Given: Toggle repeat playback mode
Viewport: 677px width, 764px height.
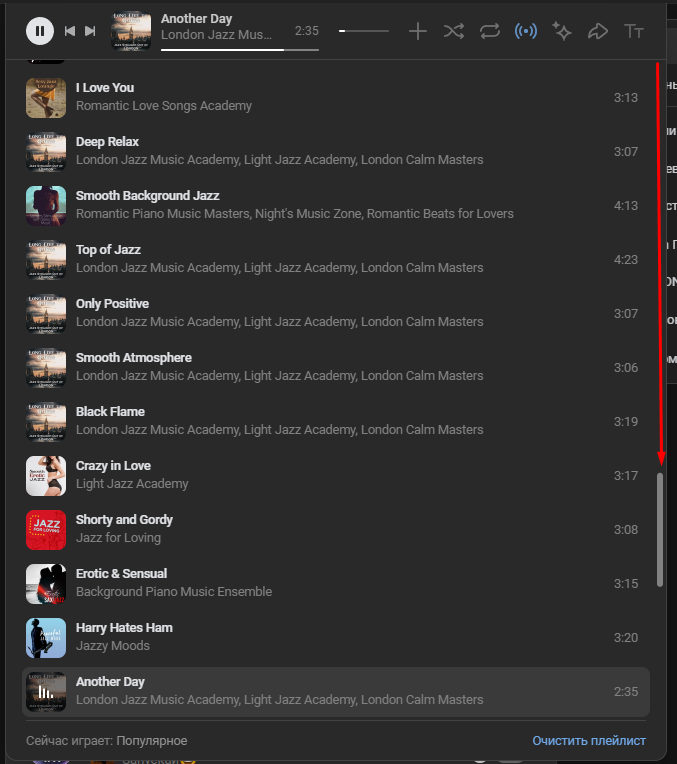Looking at the screenshot, I should point(489,31).
